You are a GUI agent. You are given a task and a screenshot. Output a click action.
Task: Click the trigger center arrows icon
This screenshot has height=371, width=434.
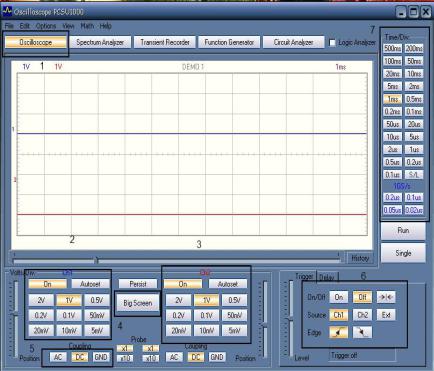pos(386,297)
